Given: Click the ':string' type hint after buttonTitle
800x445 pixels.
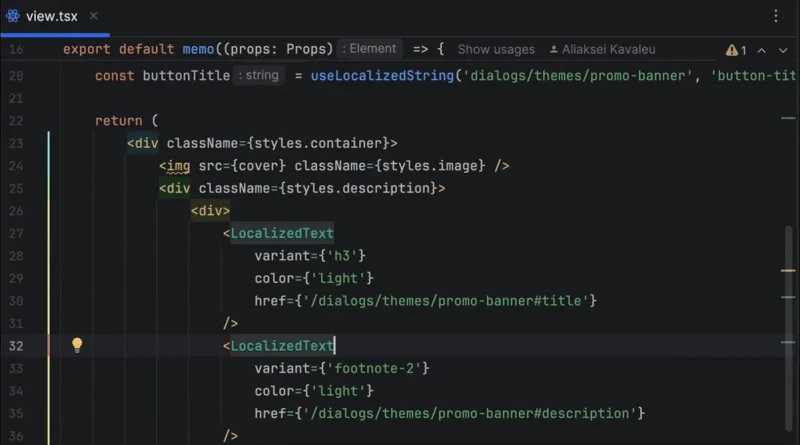Looking at the screenshot, I should [259, 75].
